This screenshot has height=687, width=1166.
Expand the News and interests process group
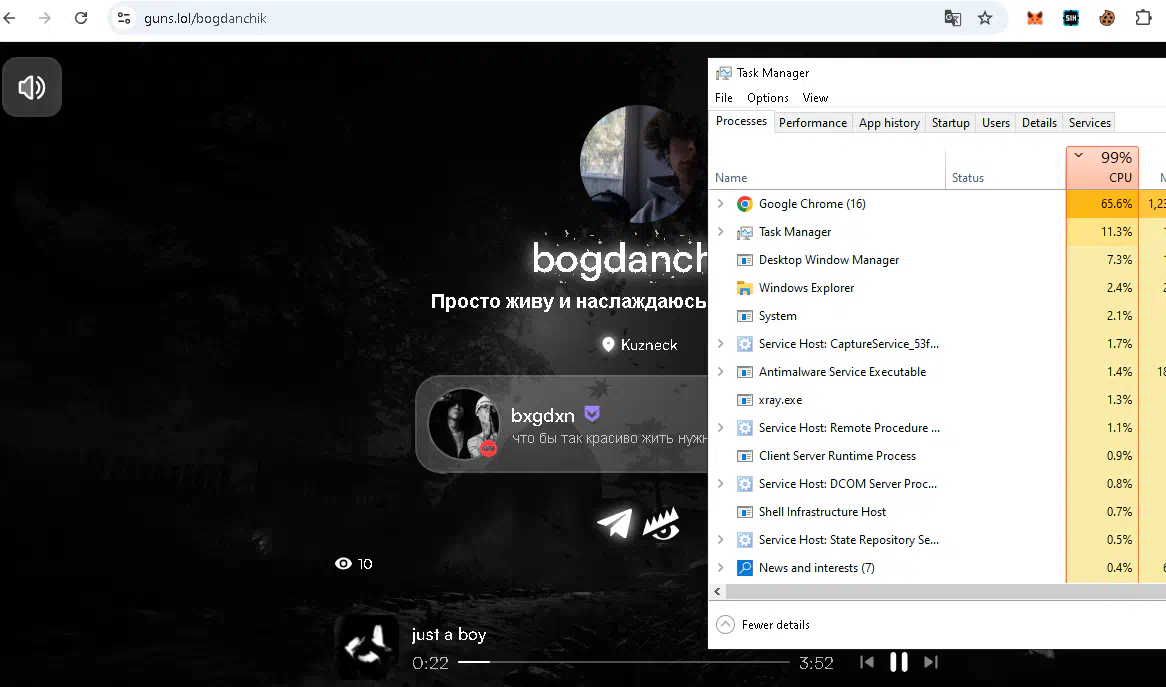click(x=720, y=568)
